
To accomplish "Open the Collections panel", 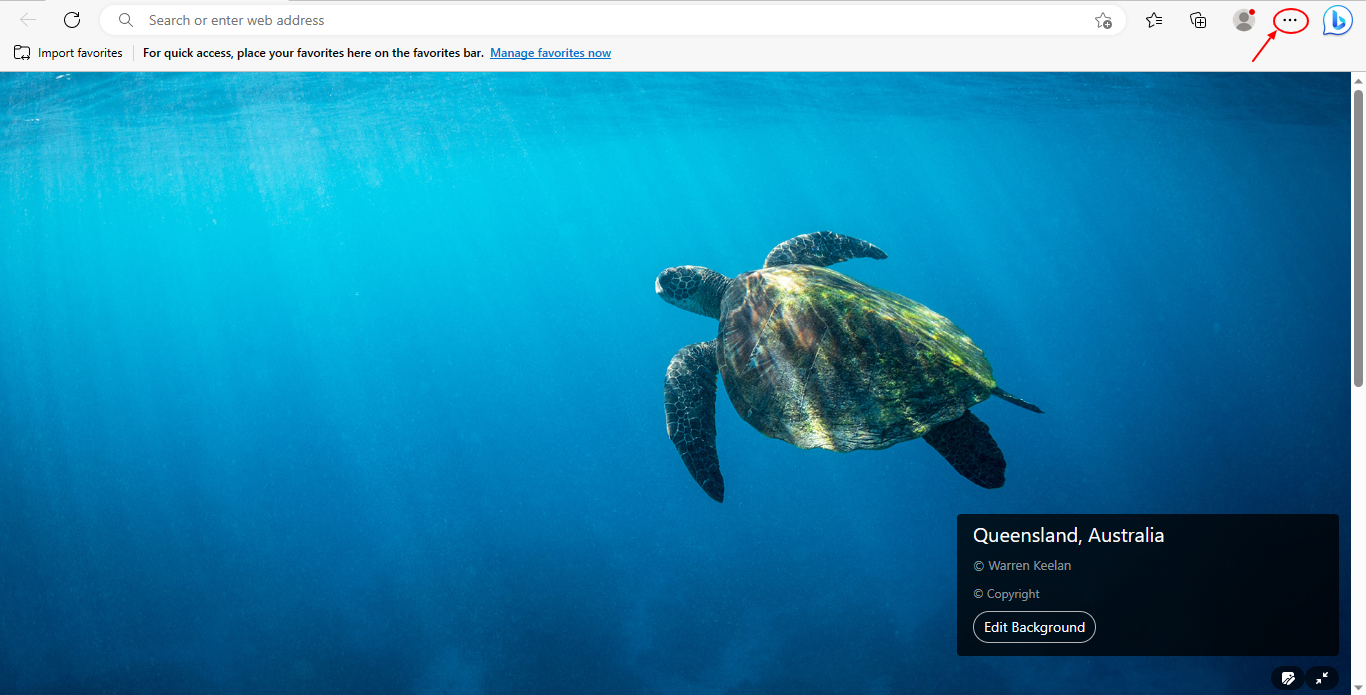I will coord(1198,20).
